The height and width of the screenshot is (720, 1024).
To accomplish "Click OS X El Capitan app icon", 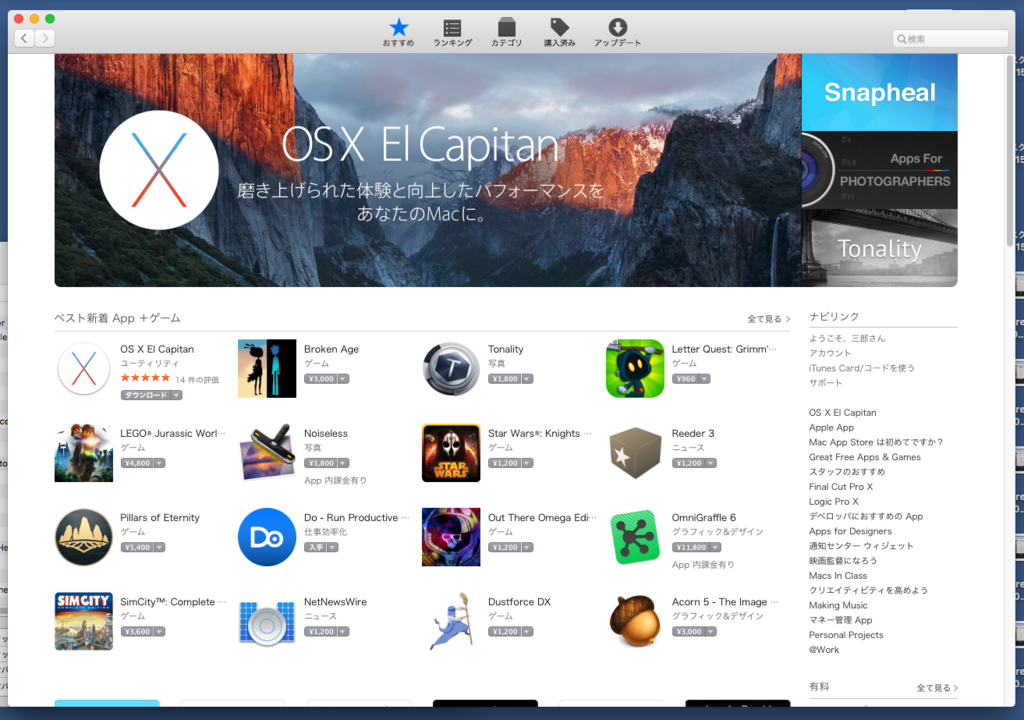I will click(84, 368).
